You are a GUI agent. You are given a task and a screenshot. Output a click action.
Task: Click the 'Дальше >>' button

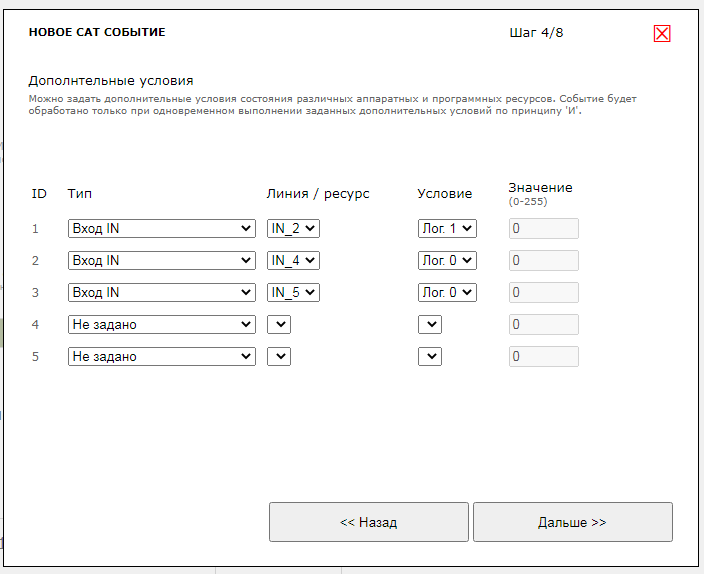tap(572, 522)
